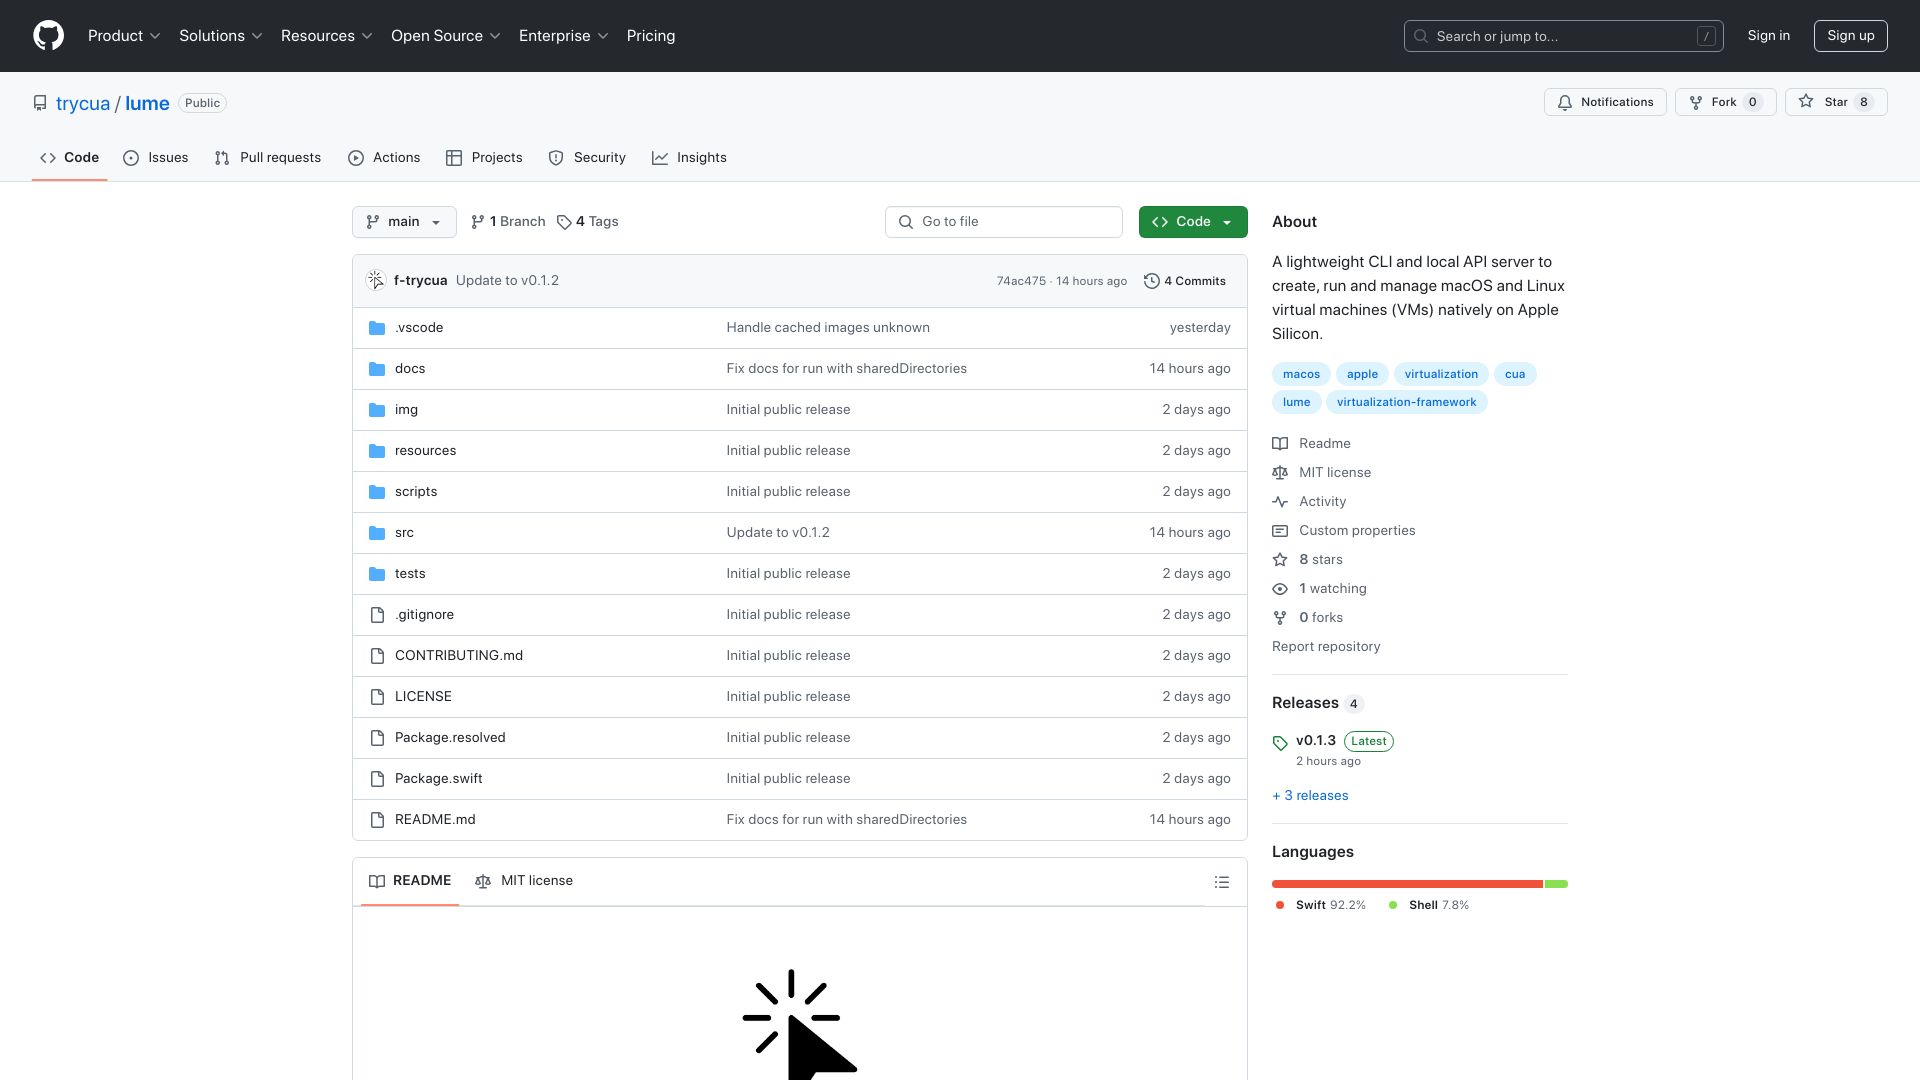1920x1080 pixels.
Task: Open the .vscode folder
Action: 418,328
